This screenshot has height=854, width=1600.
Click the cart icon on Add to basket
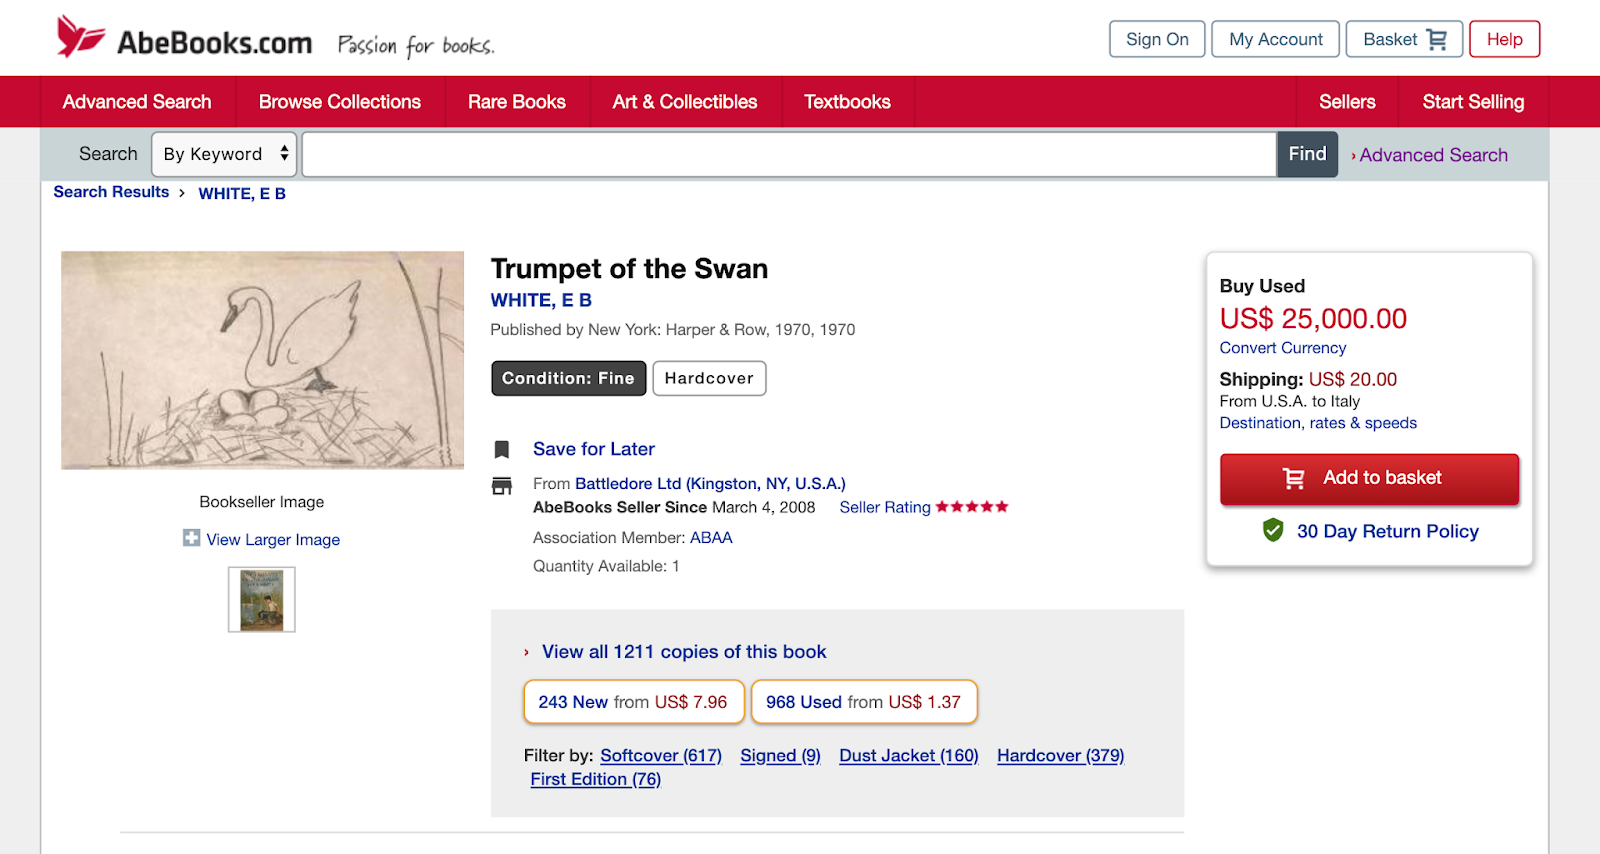[1293, 478]
